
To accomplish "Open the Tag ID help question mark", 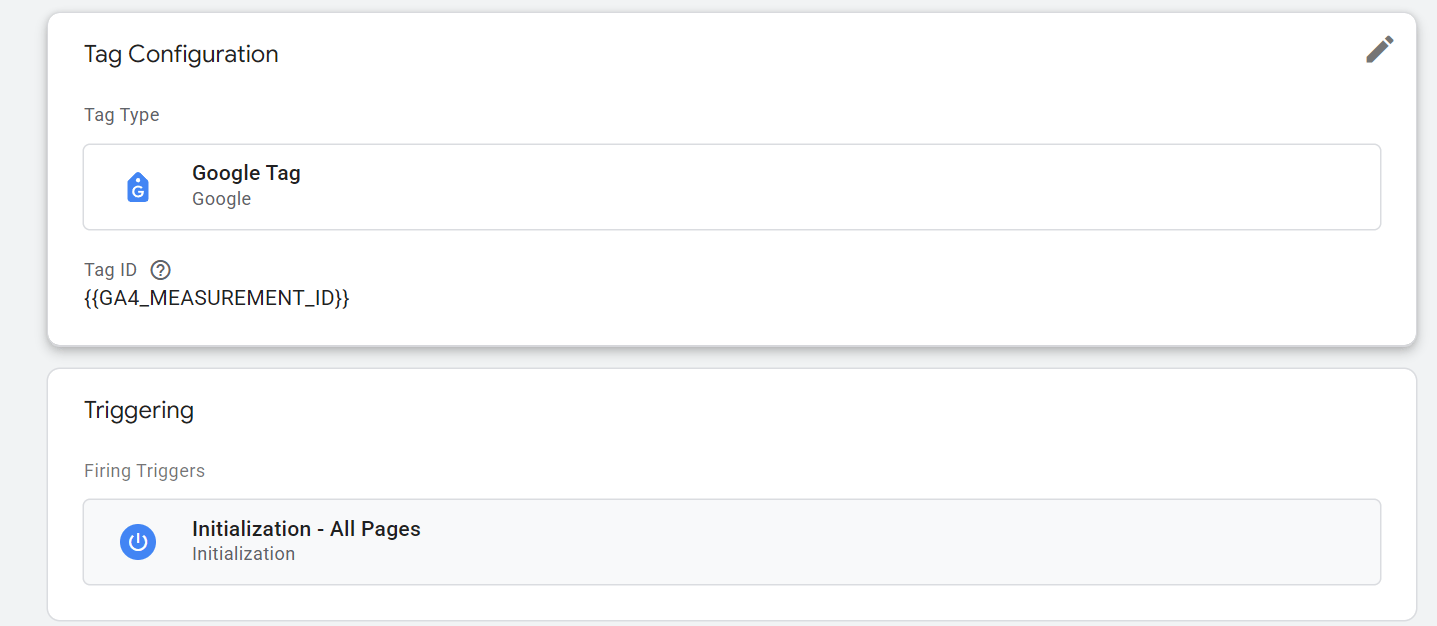I will pyautogui.click(x=160, y=270).
